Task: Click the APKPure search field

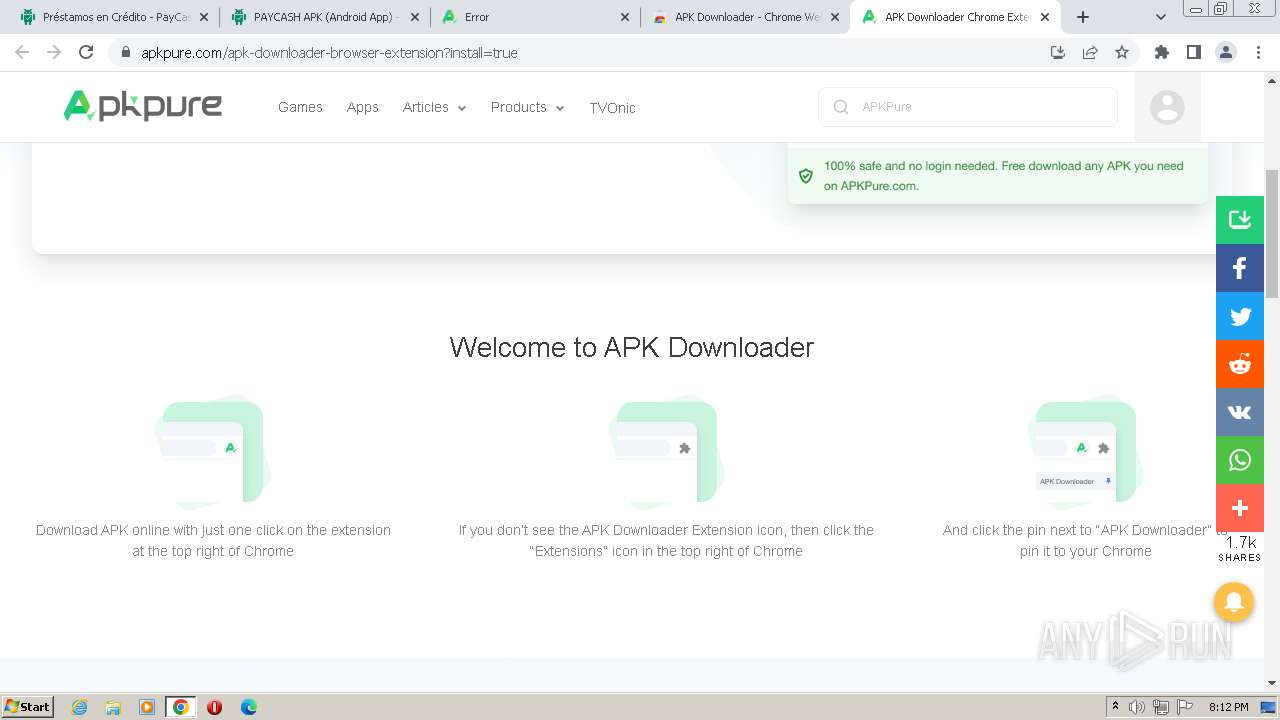Action: [x=968, y=107]
